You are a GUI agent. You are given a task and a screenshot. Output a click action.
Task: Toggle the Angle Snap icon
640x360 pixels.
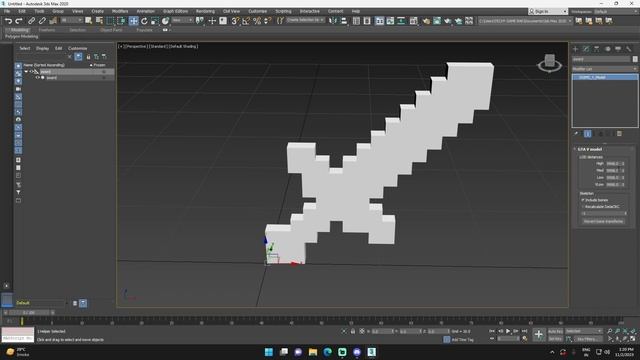[x=246, y=21]
